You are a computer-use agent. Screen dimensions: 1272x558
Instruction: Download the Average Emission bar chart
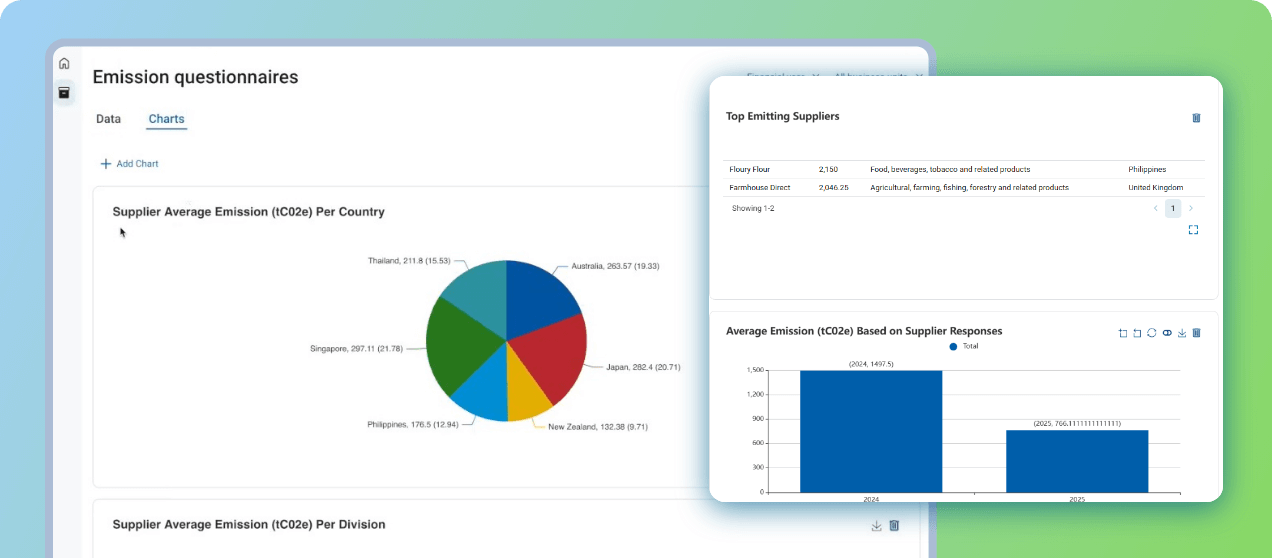[x=1181, y=333]
